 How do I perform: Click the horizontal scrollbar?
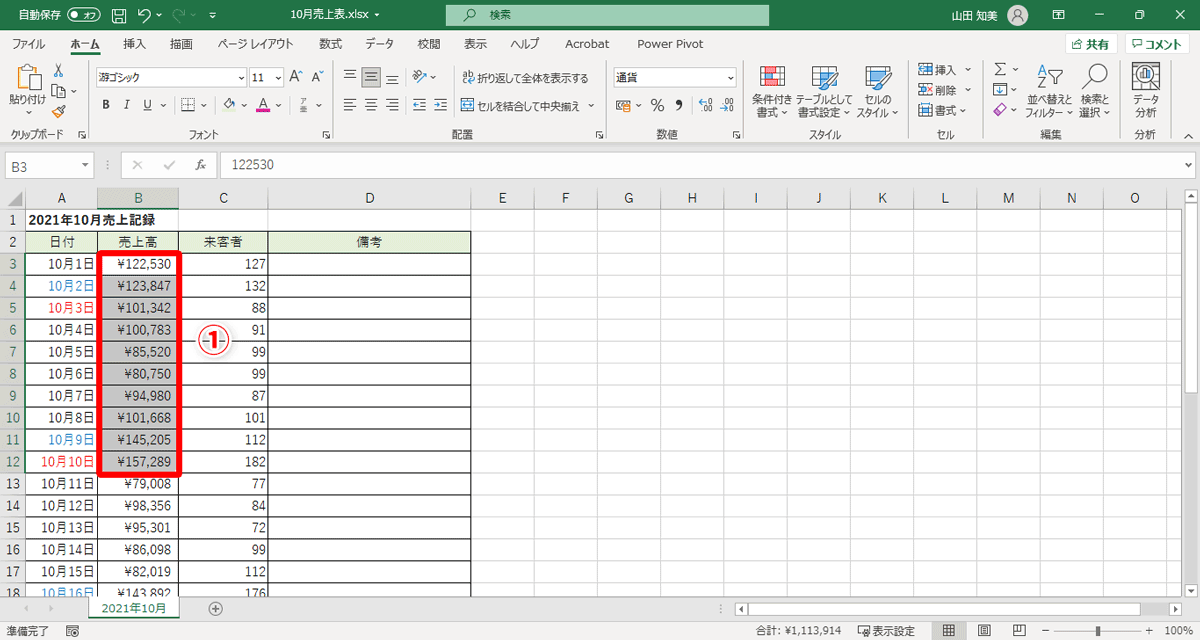(944, 608)
